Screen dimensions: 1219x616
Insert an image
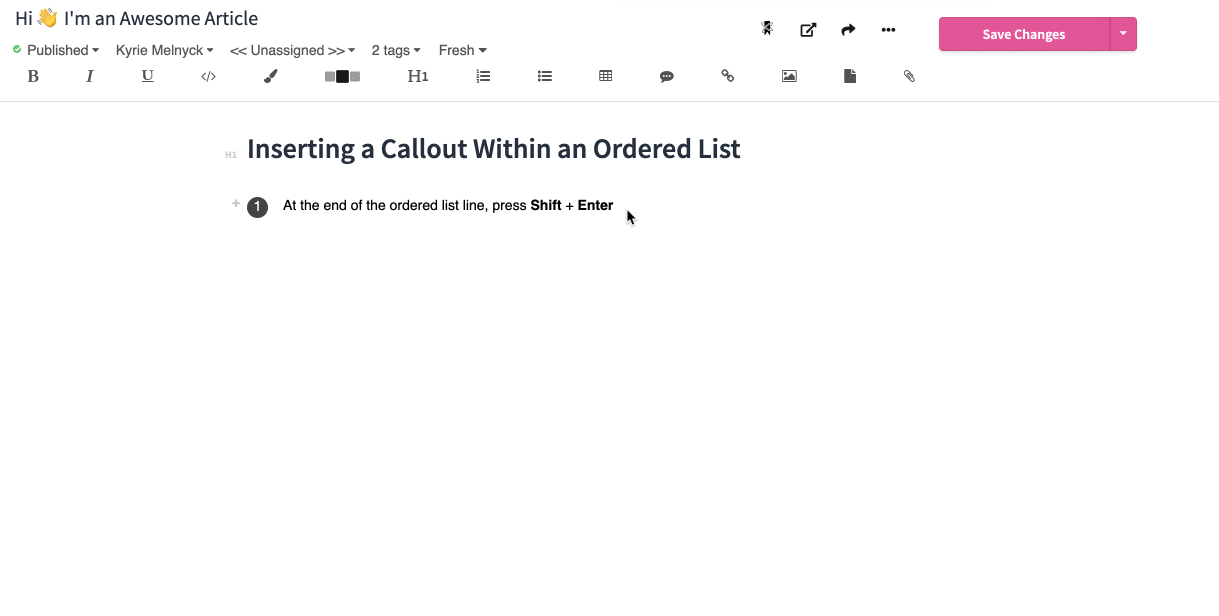(789, 76)
